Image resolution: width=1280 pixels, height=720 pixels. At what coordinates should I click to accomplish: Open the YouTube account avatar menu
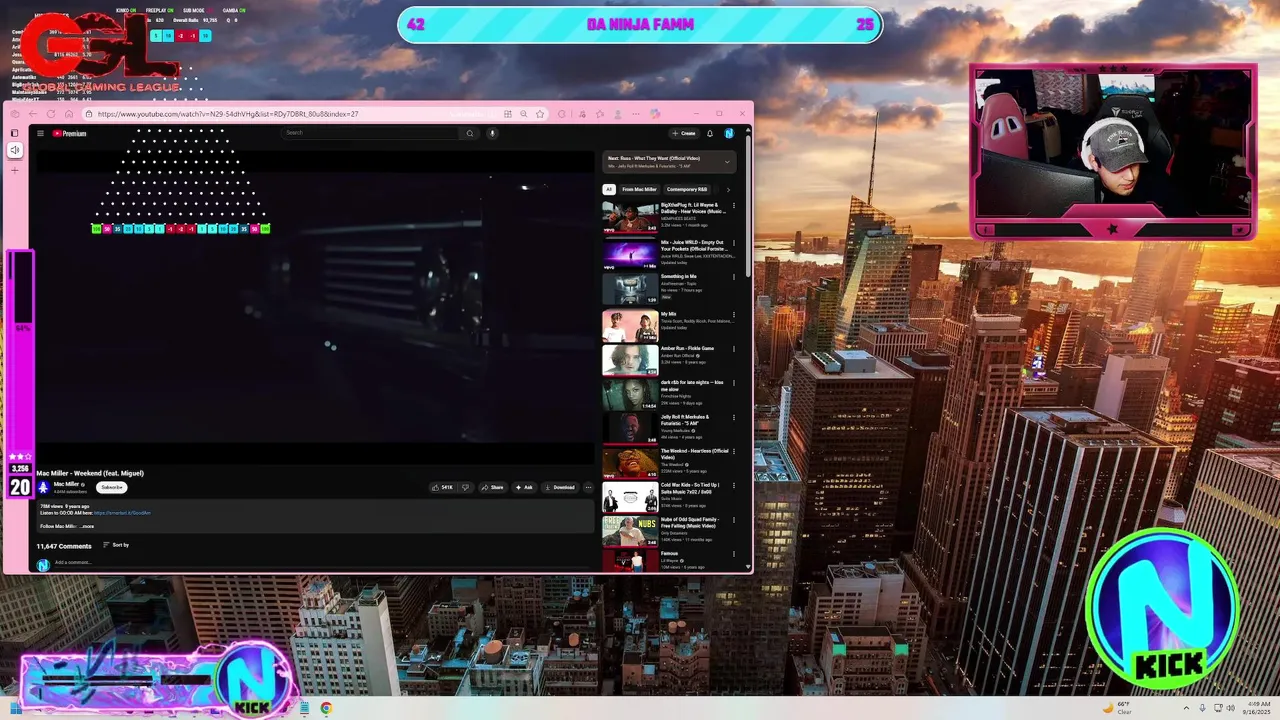[729, 133]
